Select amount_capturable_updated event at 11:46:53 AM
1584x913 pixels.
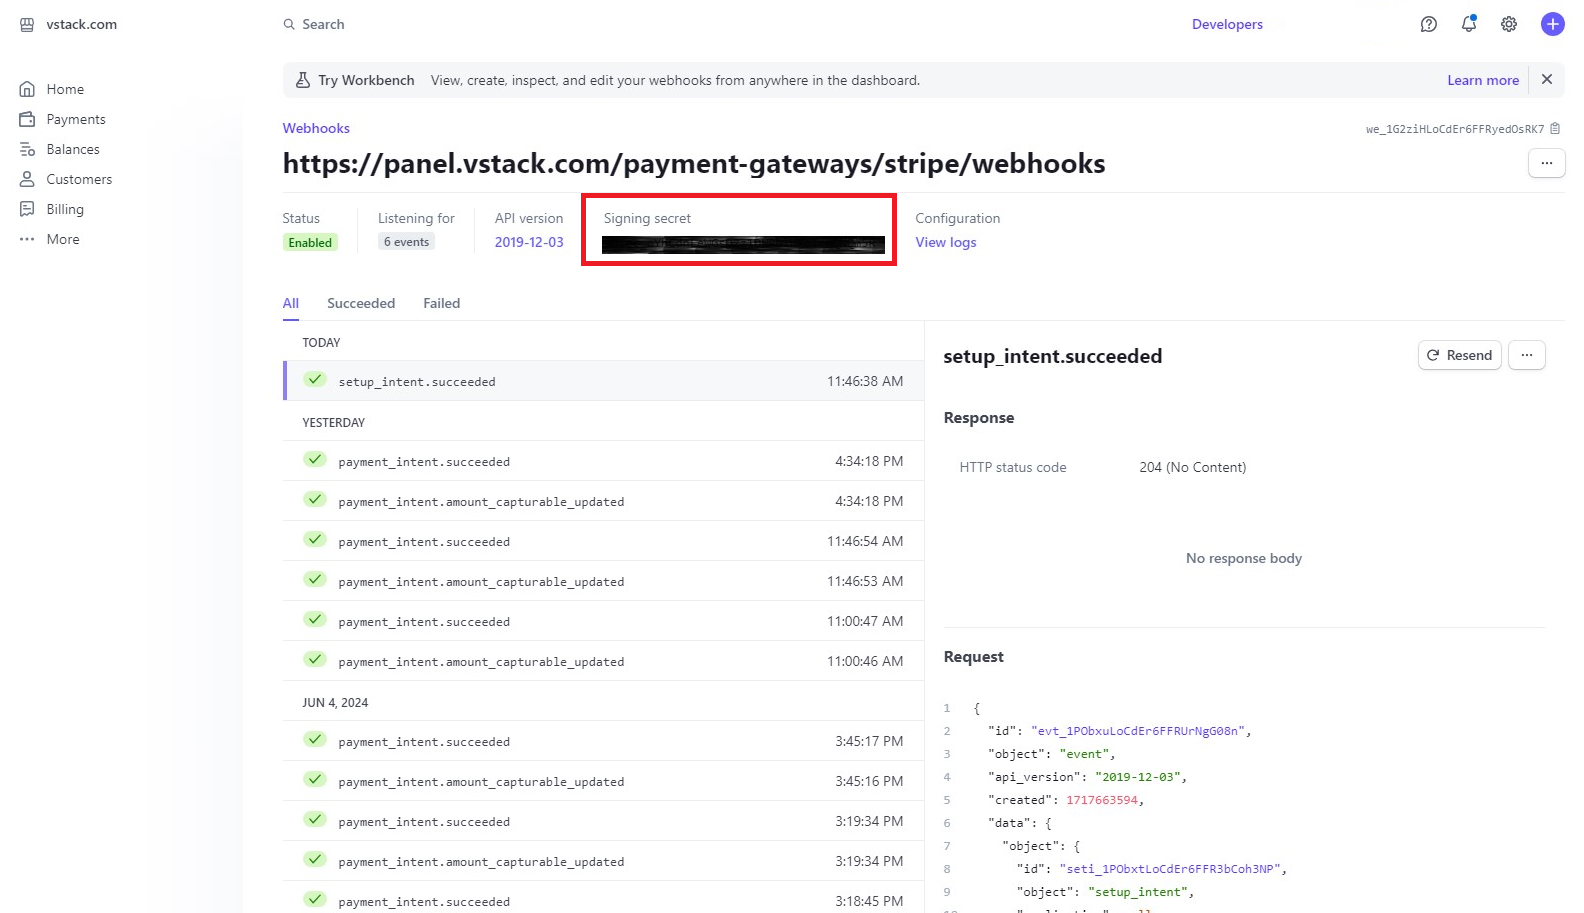[x=604, y=581]
